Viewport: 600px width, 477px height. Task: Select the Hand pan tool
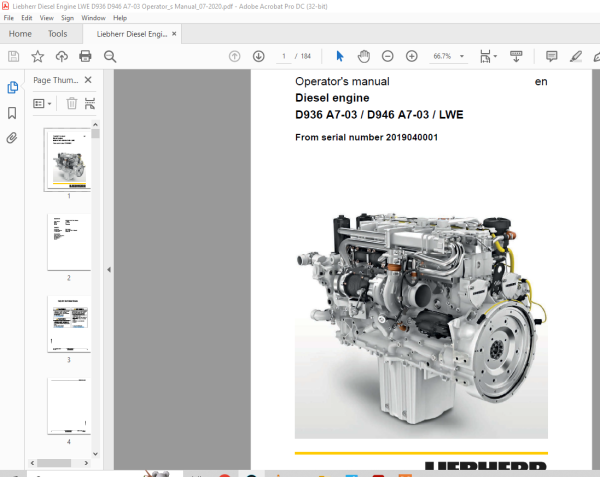(x=364, y=56)
